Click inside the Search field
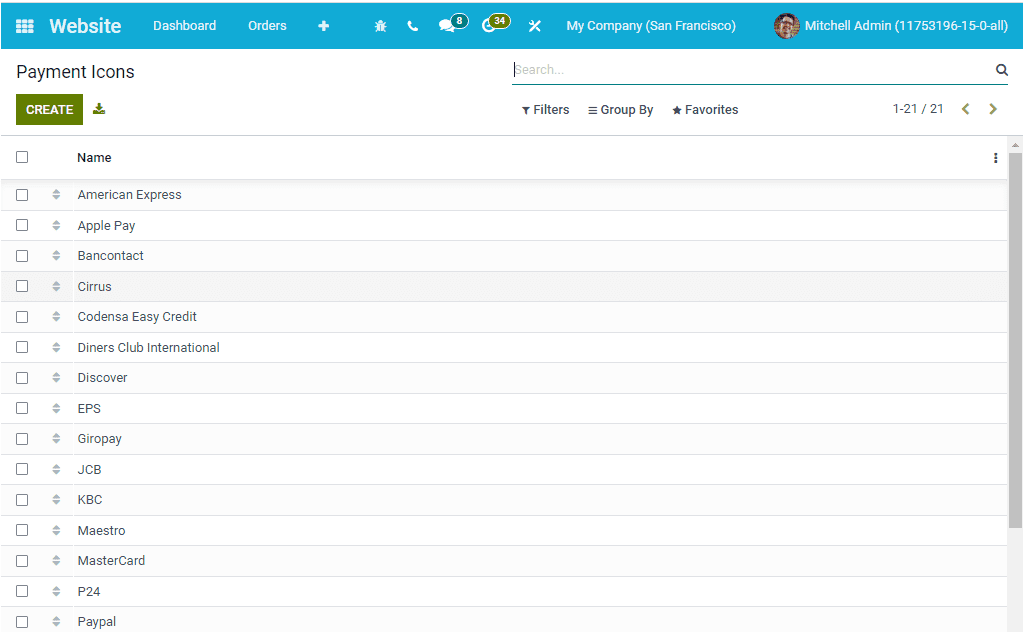Screen dimensions: 1024x633 [x=700, y=69]
